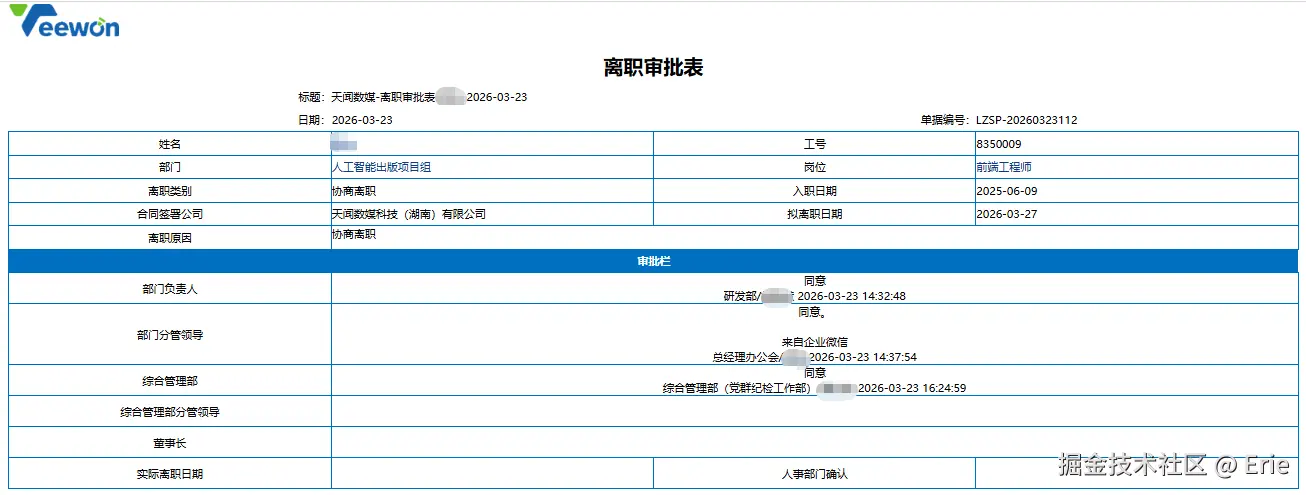
Task: Click the 姓名 label cell
Action: point(170,144)
